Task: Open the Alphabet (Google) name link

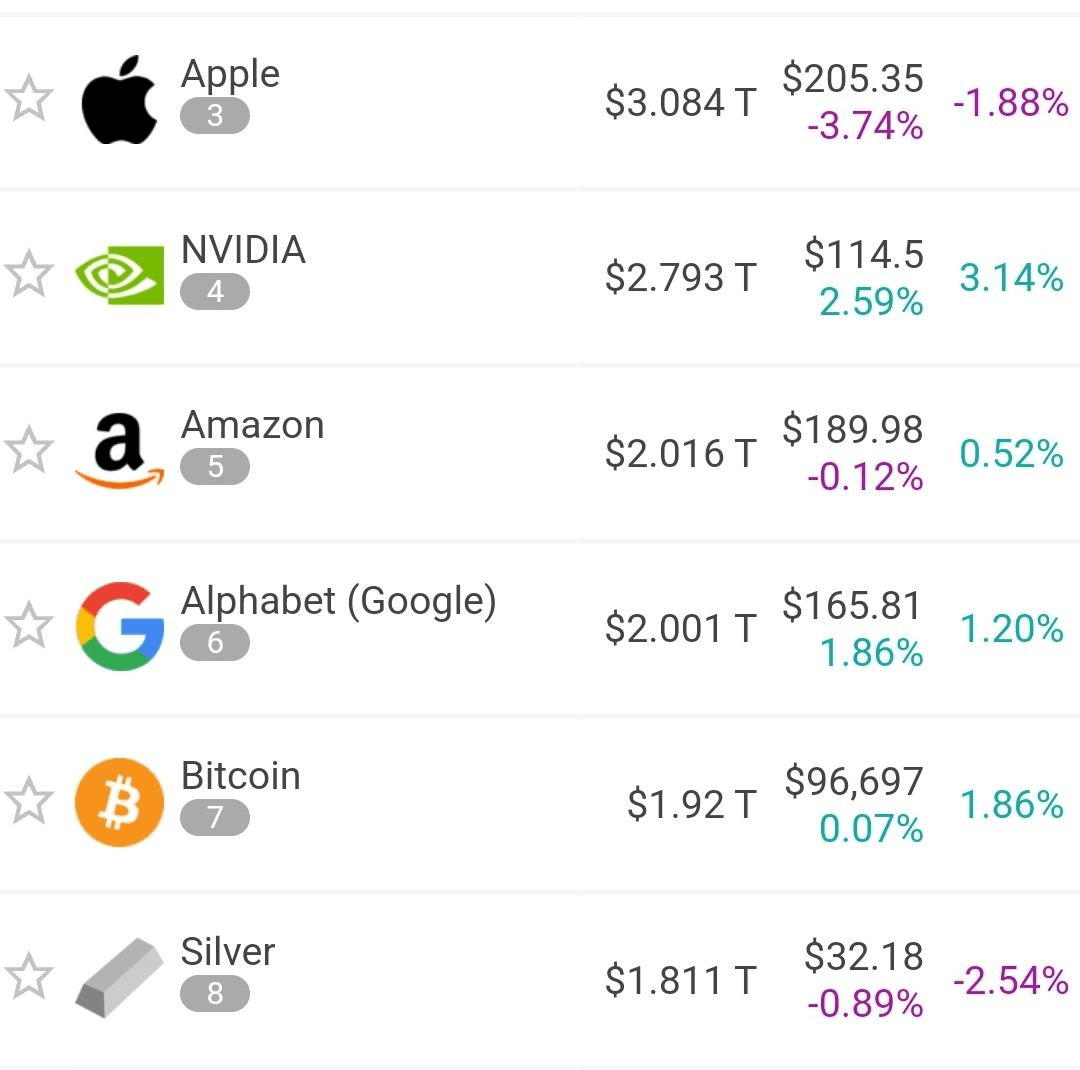Action: click(x=338, y=601)
